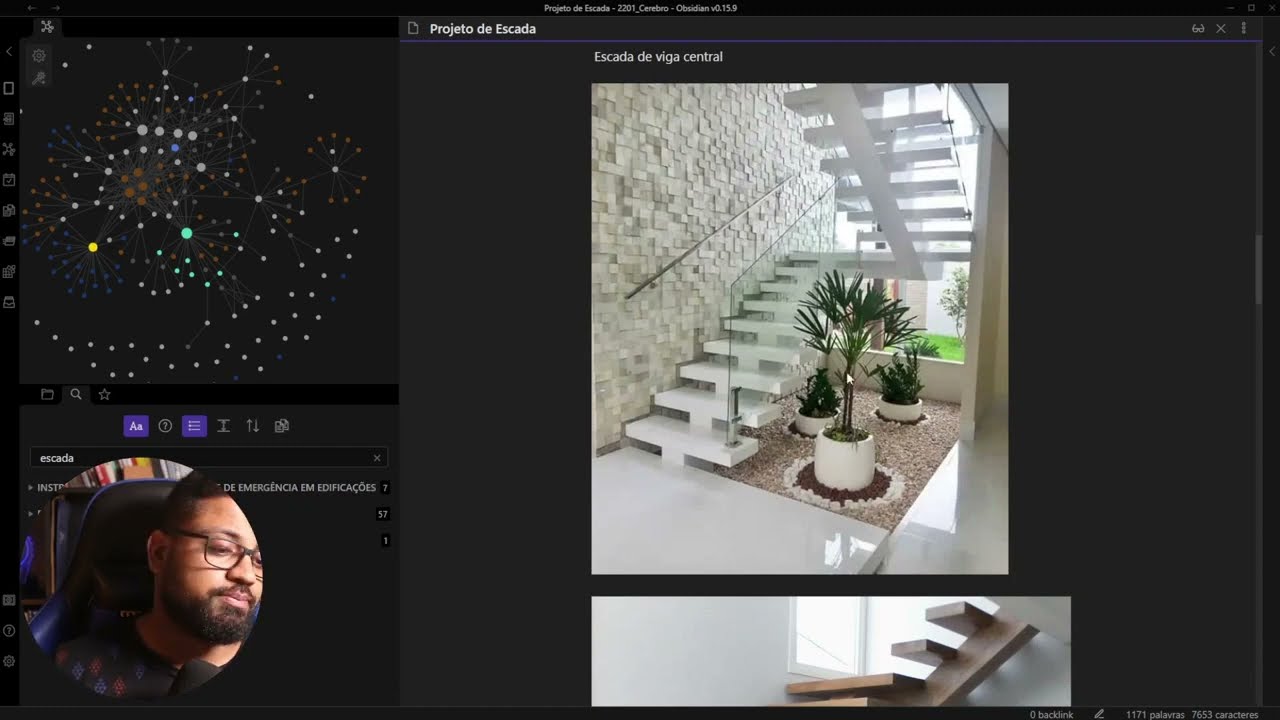Show search term explanation question icon
The height and width of the screenshot is (720, 1280).
pos(165,426)
